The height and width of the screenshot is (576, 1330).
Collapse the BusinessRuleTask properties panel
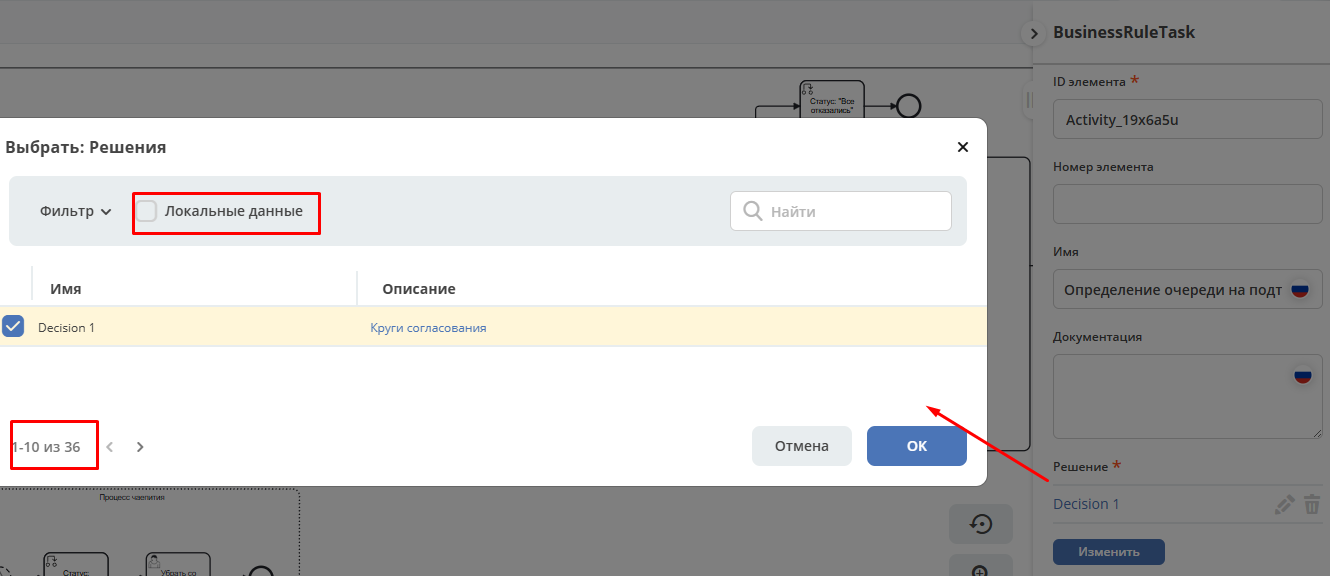click(1033, 34)
